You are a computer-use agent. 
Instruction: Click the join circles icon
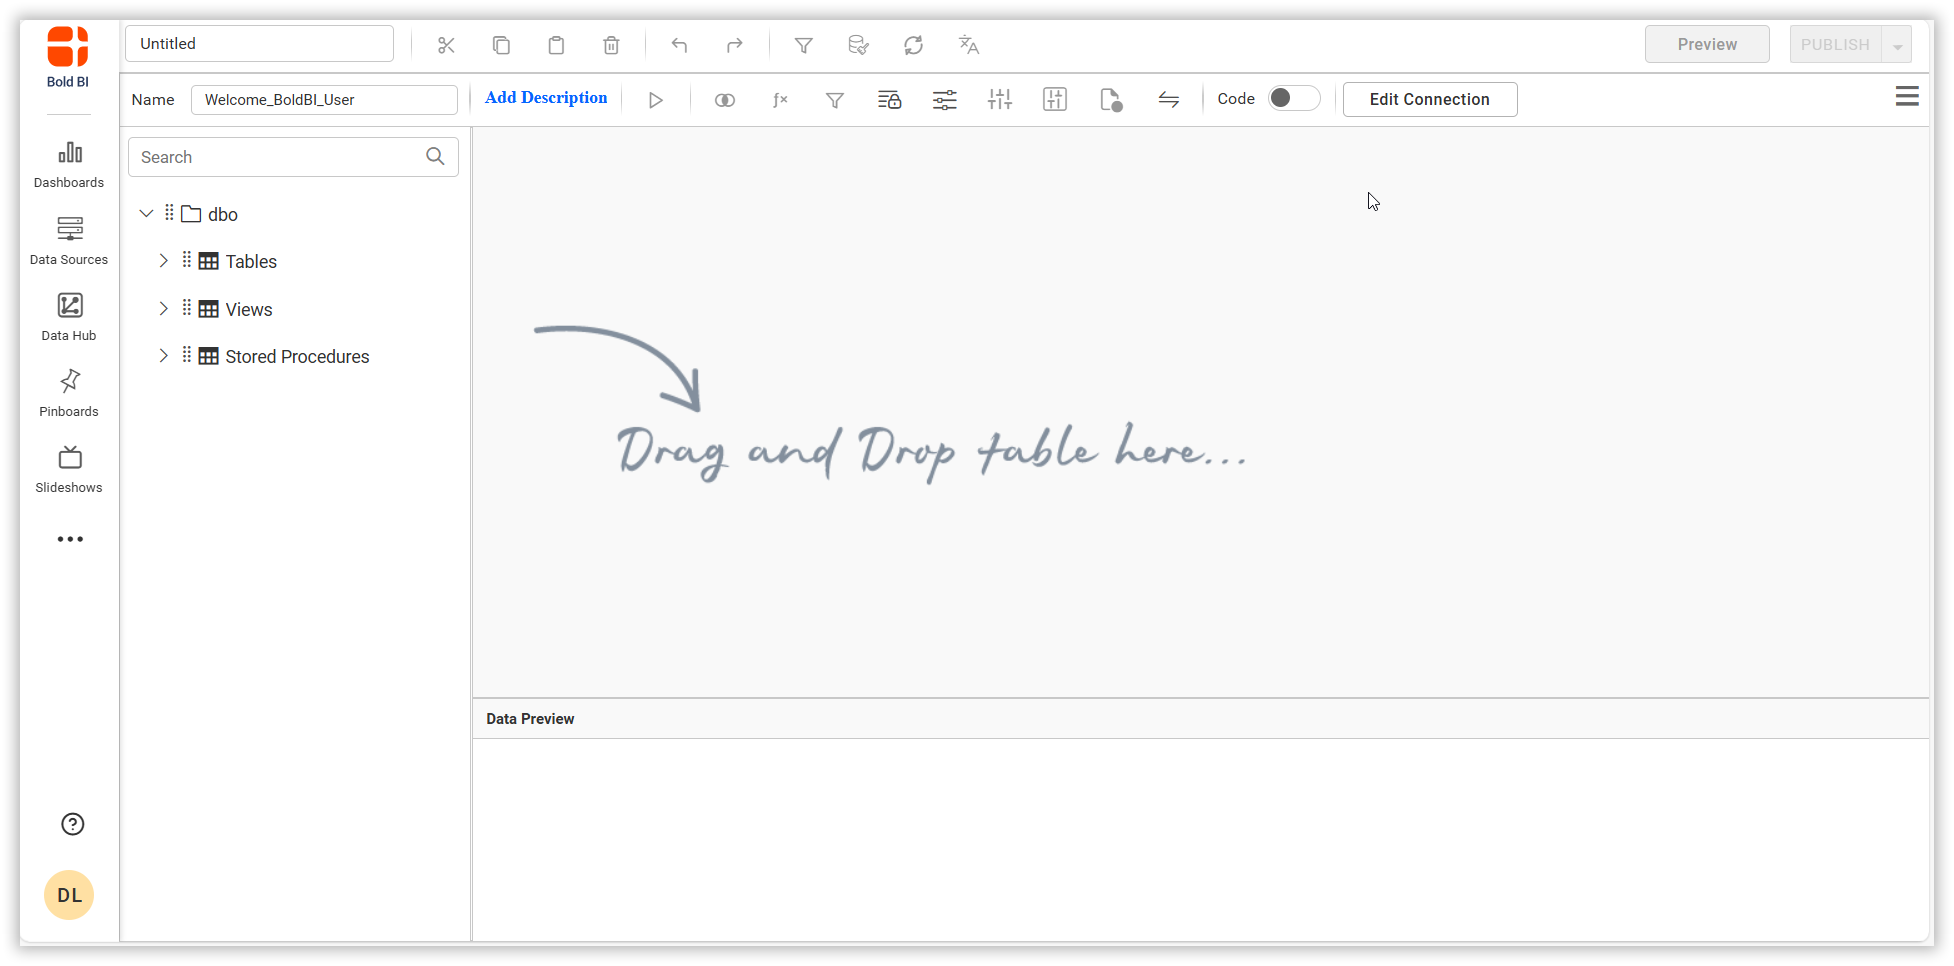(x=725, y=100)
